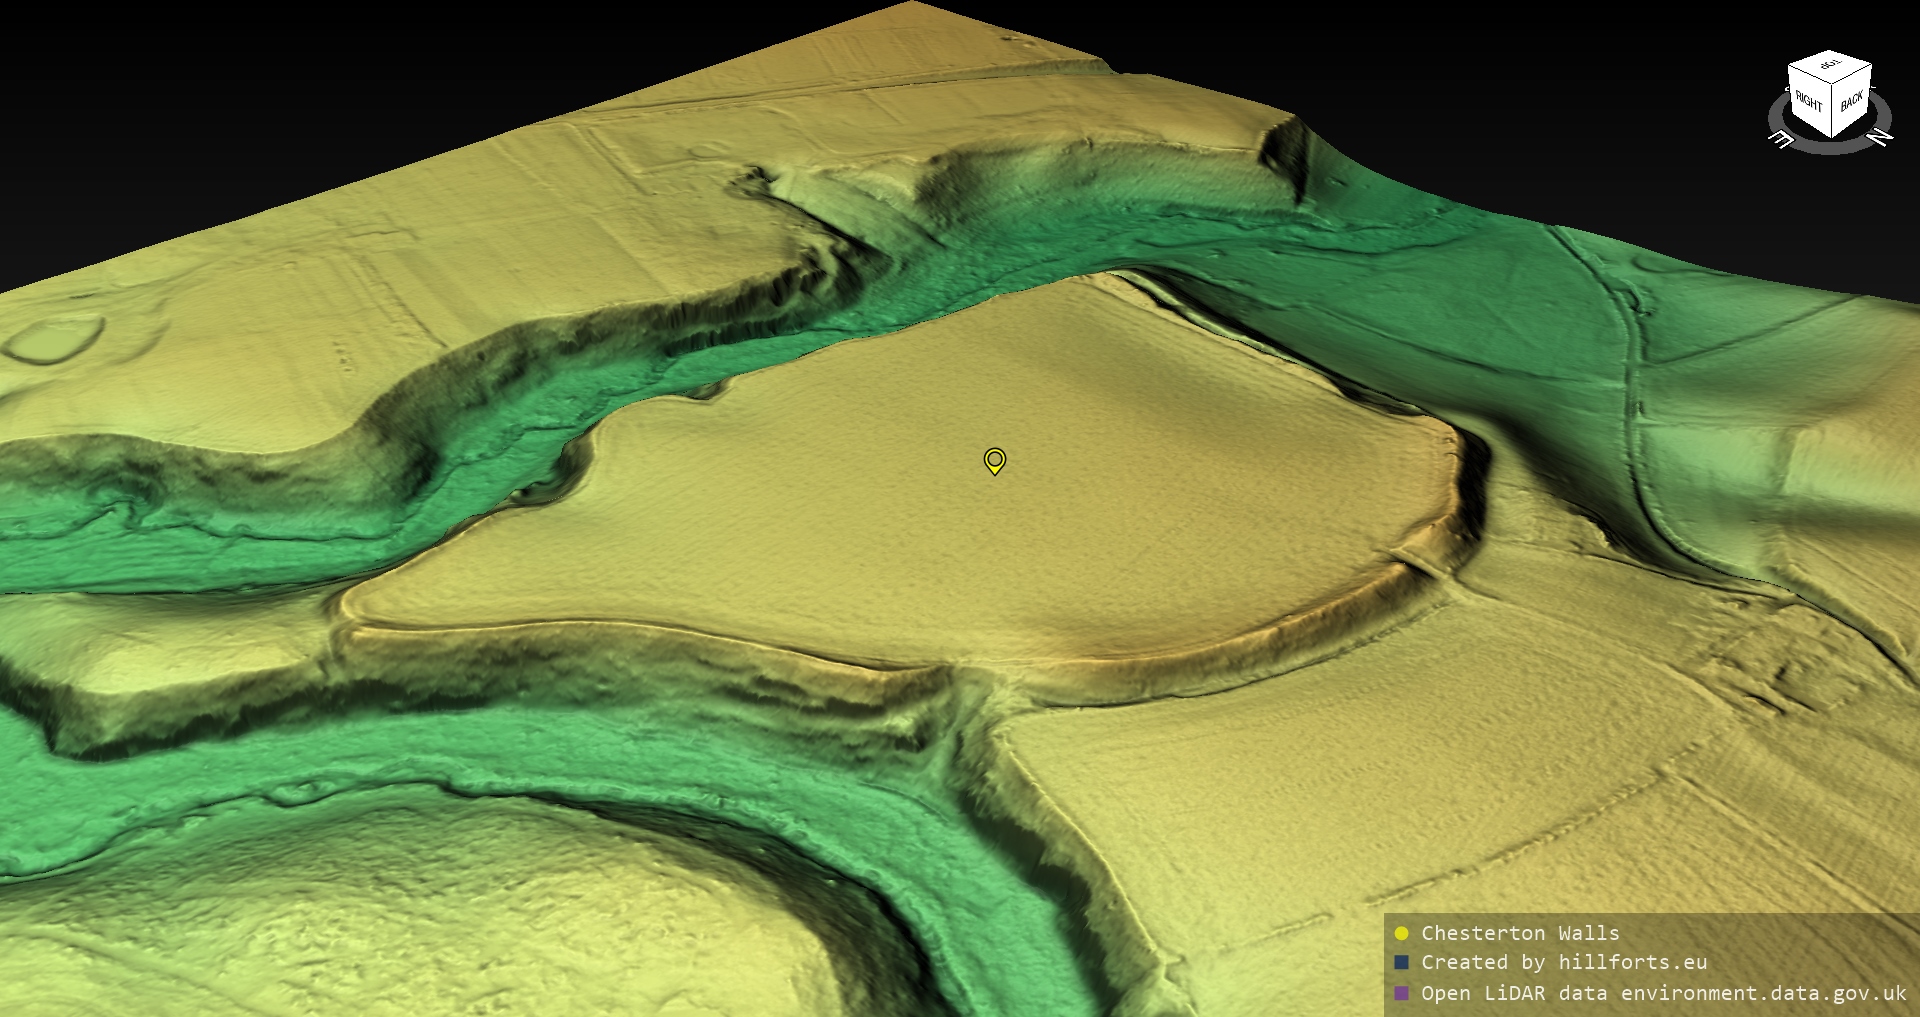The image size is (1920, 1017).
Task: Select the TOP face of the view cube
Action: (x=1830, y=65)
